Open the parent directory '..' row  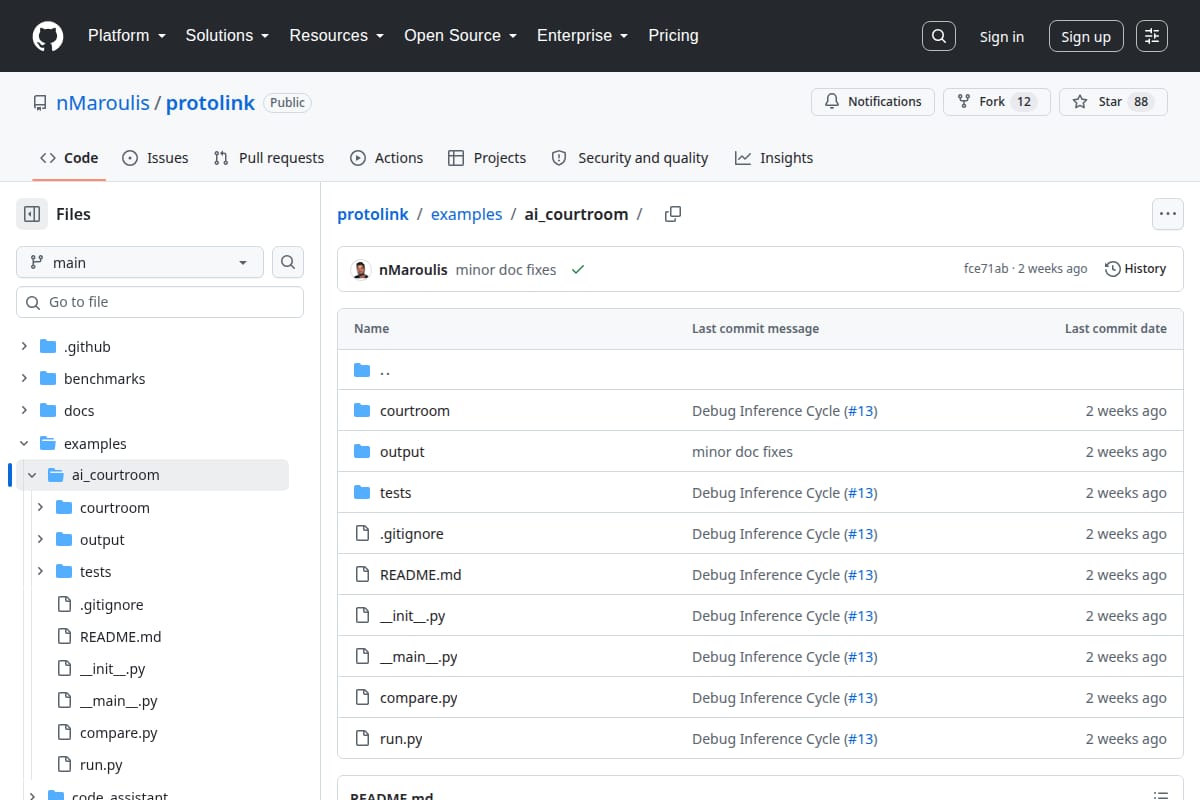[760, 370]
